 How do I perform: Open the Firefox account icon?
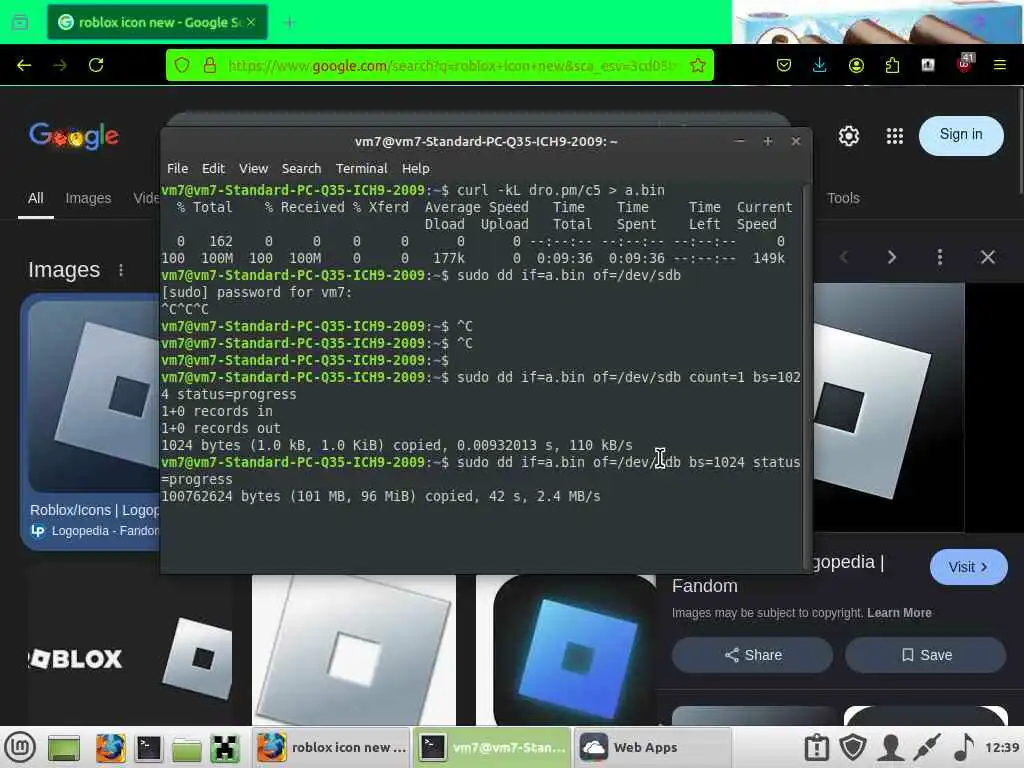click(856, 65)
